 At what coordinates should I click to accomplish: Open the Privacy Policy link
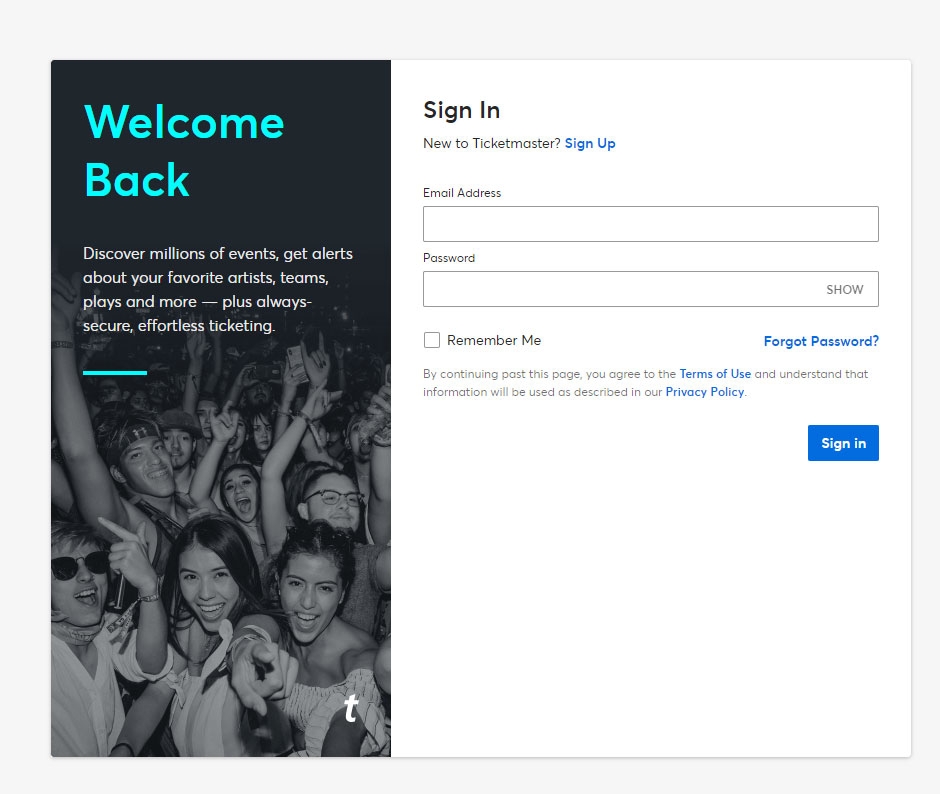704,392
